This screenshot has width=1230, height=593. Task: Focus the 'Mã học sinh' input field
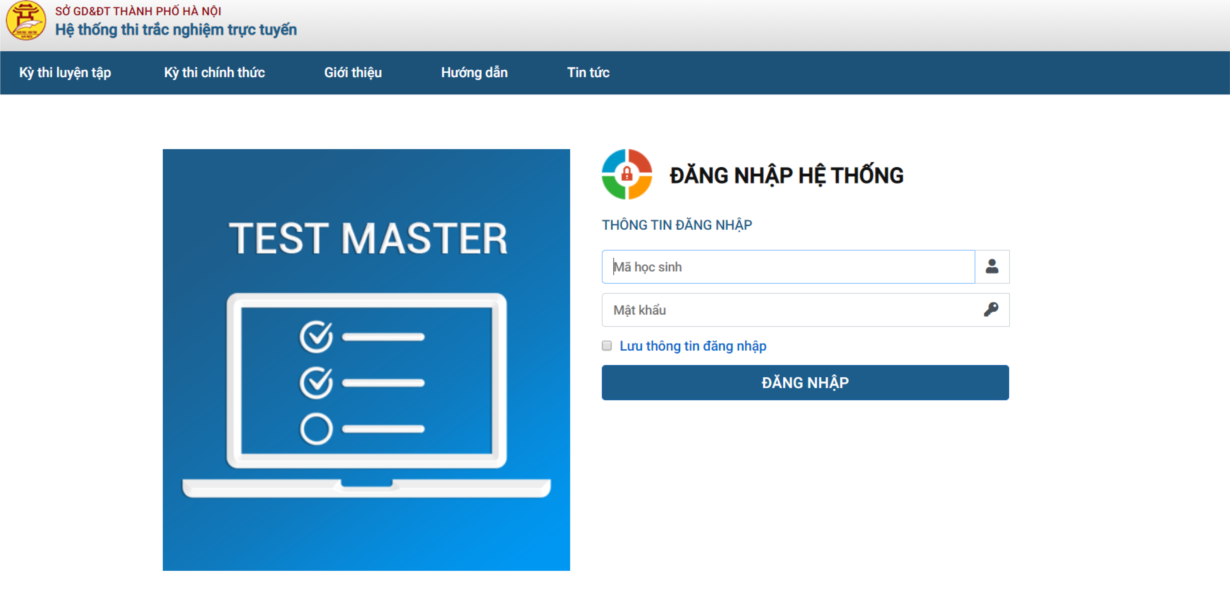click(788, 267)
